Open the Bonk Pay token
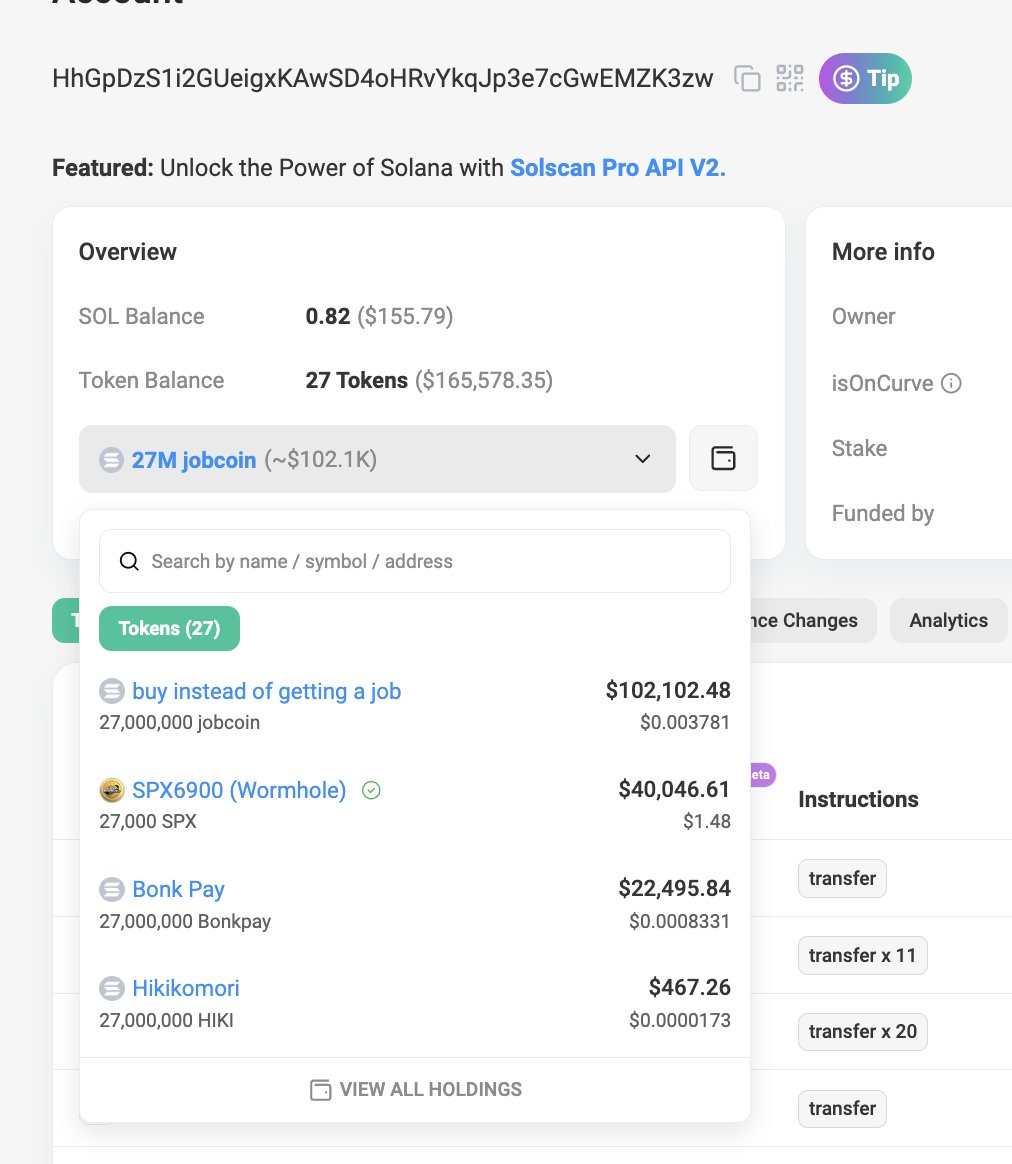 [178, 889]
